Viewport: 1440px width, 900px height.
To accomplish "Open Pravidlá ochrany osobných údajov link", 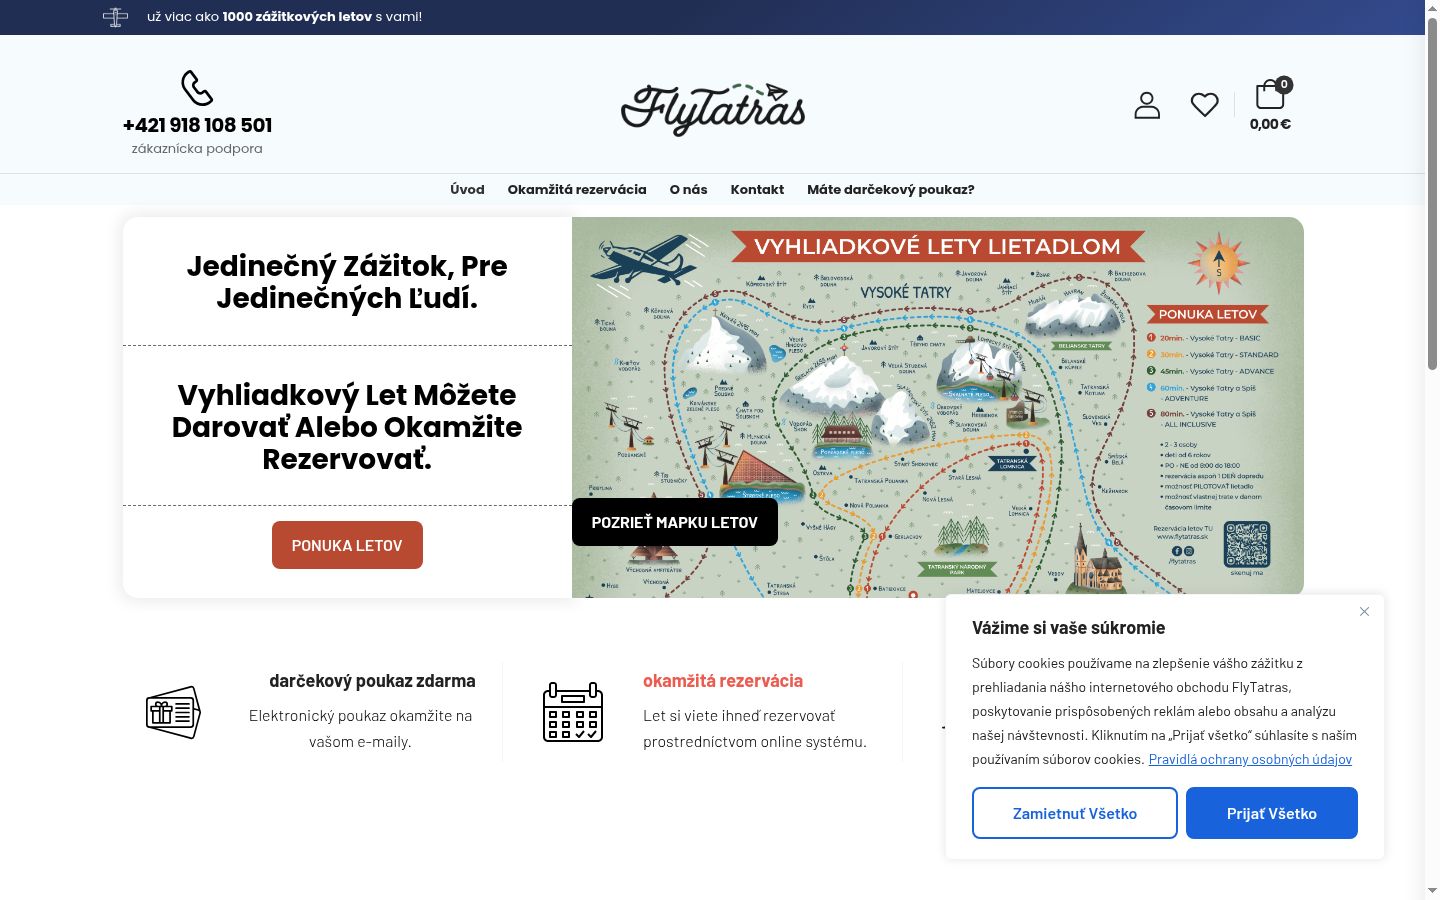I will pos(1250,759).
